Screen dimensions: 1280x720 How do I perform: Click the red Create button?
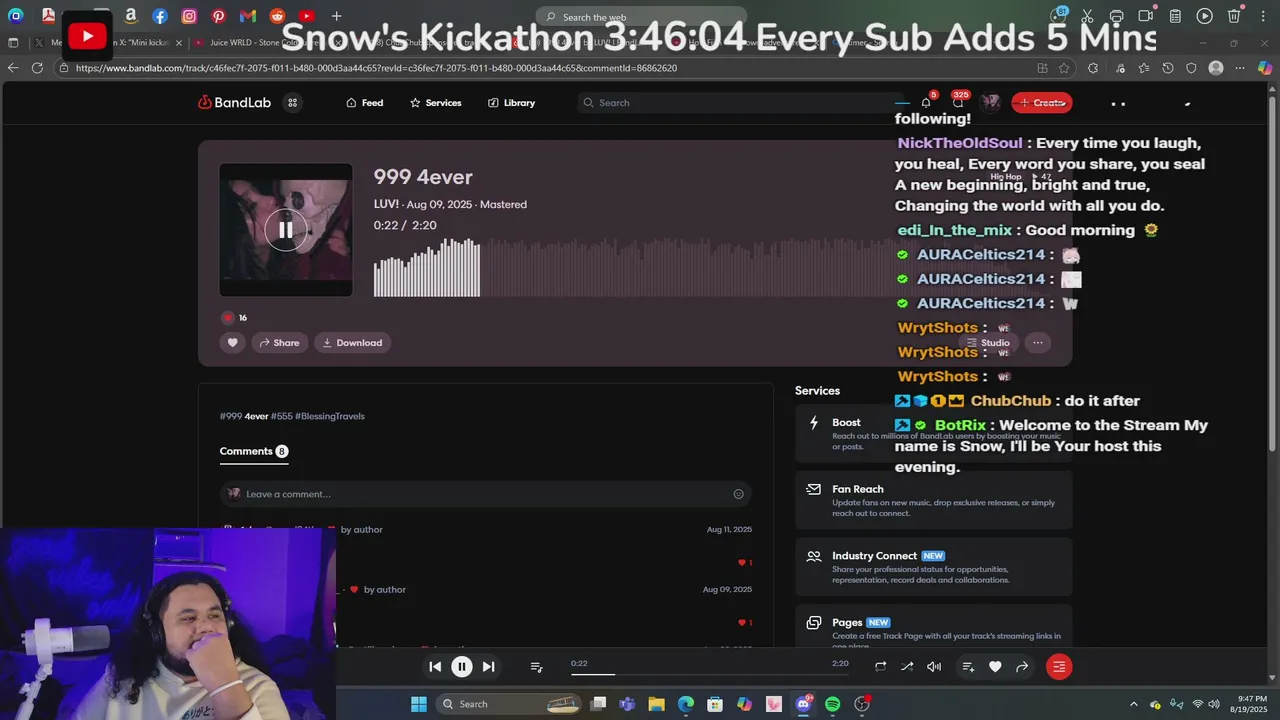click(x=1042, y=103)
